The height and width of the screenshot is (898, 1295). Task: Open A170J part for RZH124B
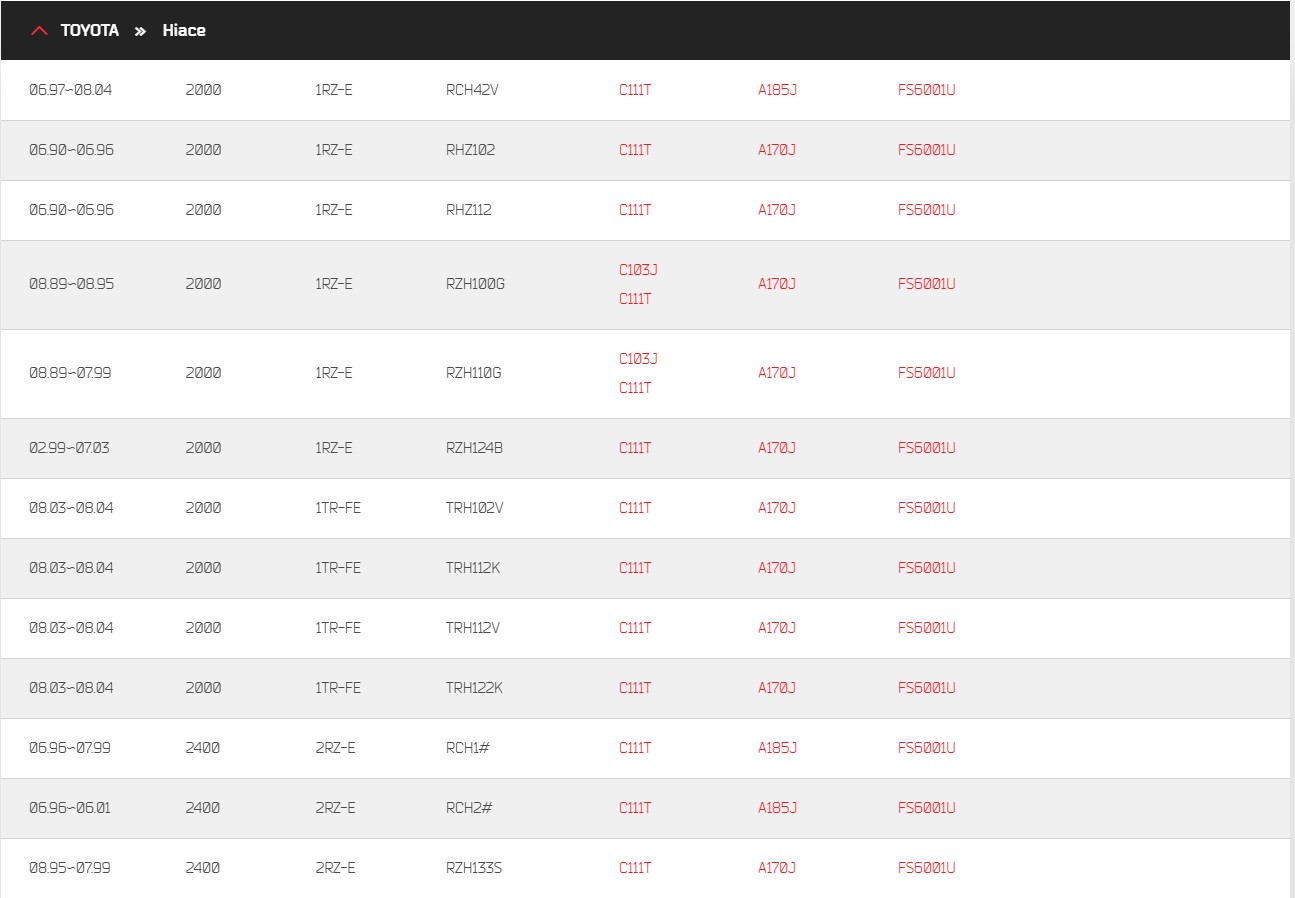(x=777, y=448)
